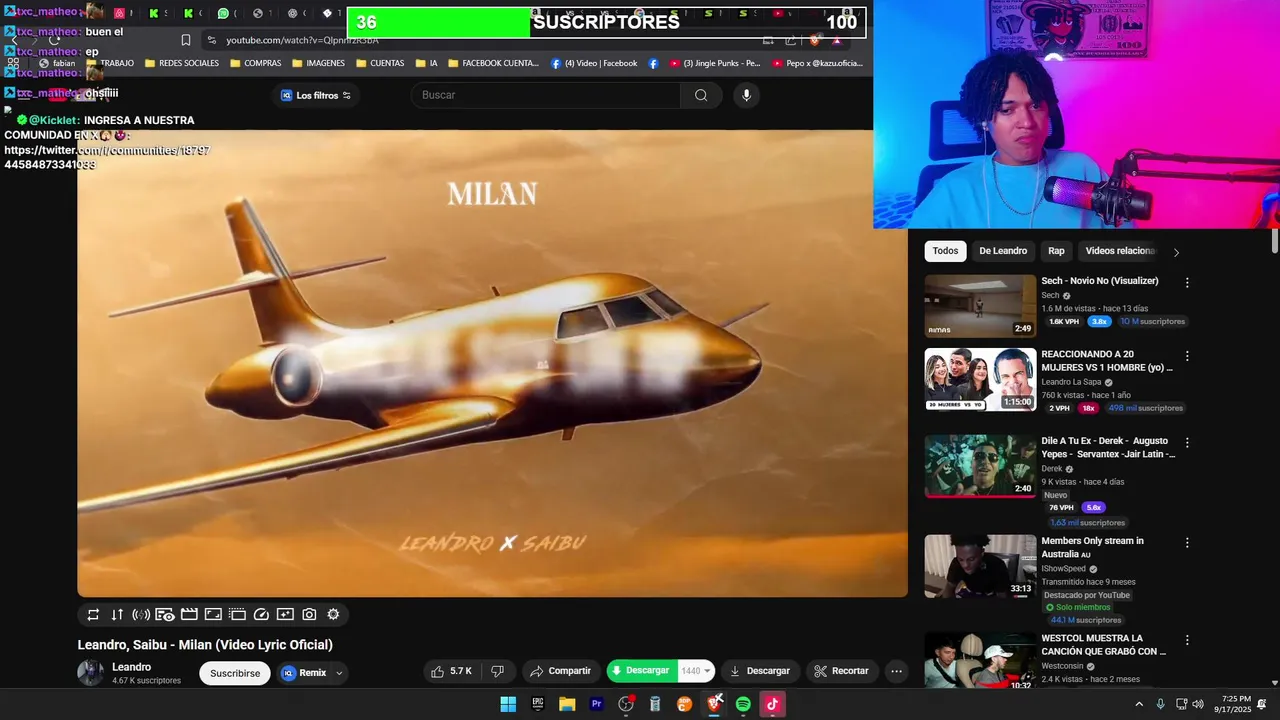1280x720 pixels.
Task: Open the Dile A Tu Ex video thumbnail
Action: (980, 466)
